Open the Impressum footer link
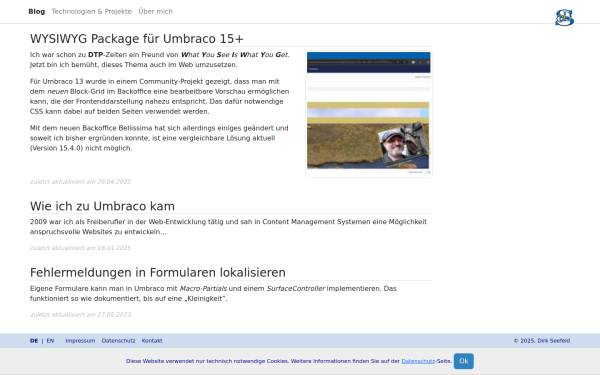Viewport: 600px width, 375px height. (80, 341)
